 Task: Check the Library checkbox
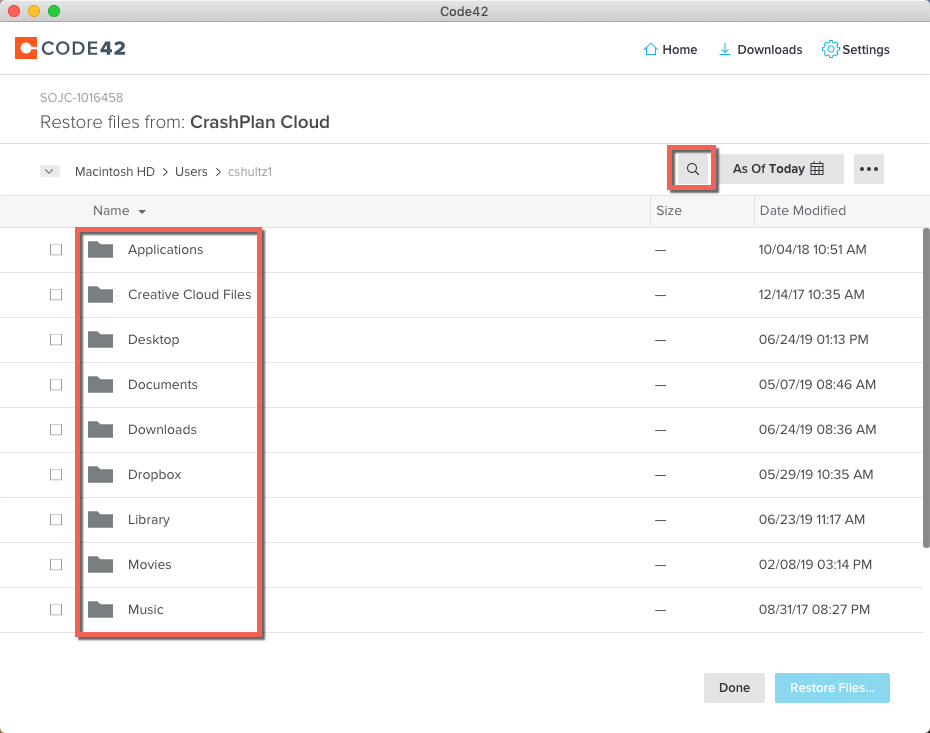[56, 520]
